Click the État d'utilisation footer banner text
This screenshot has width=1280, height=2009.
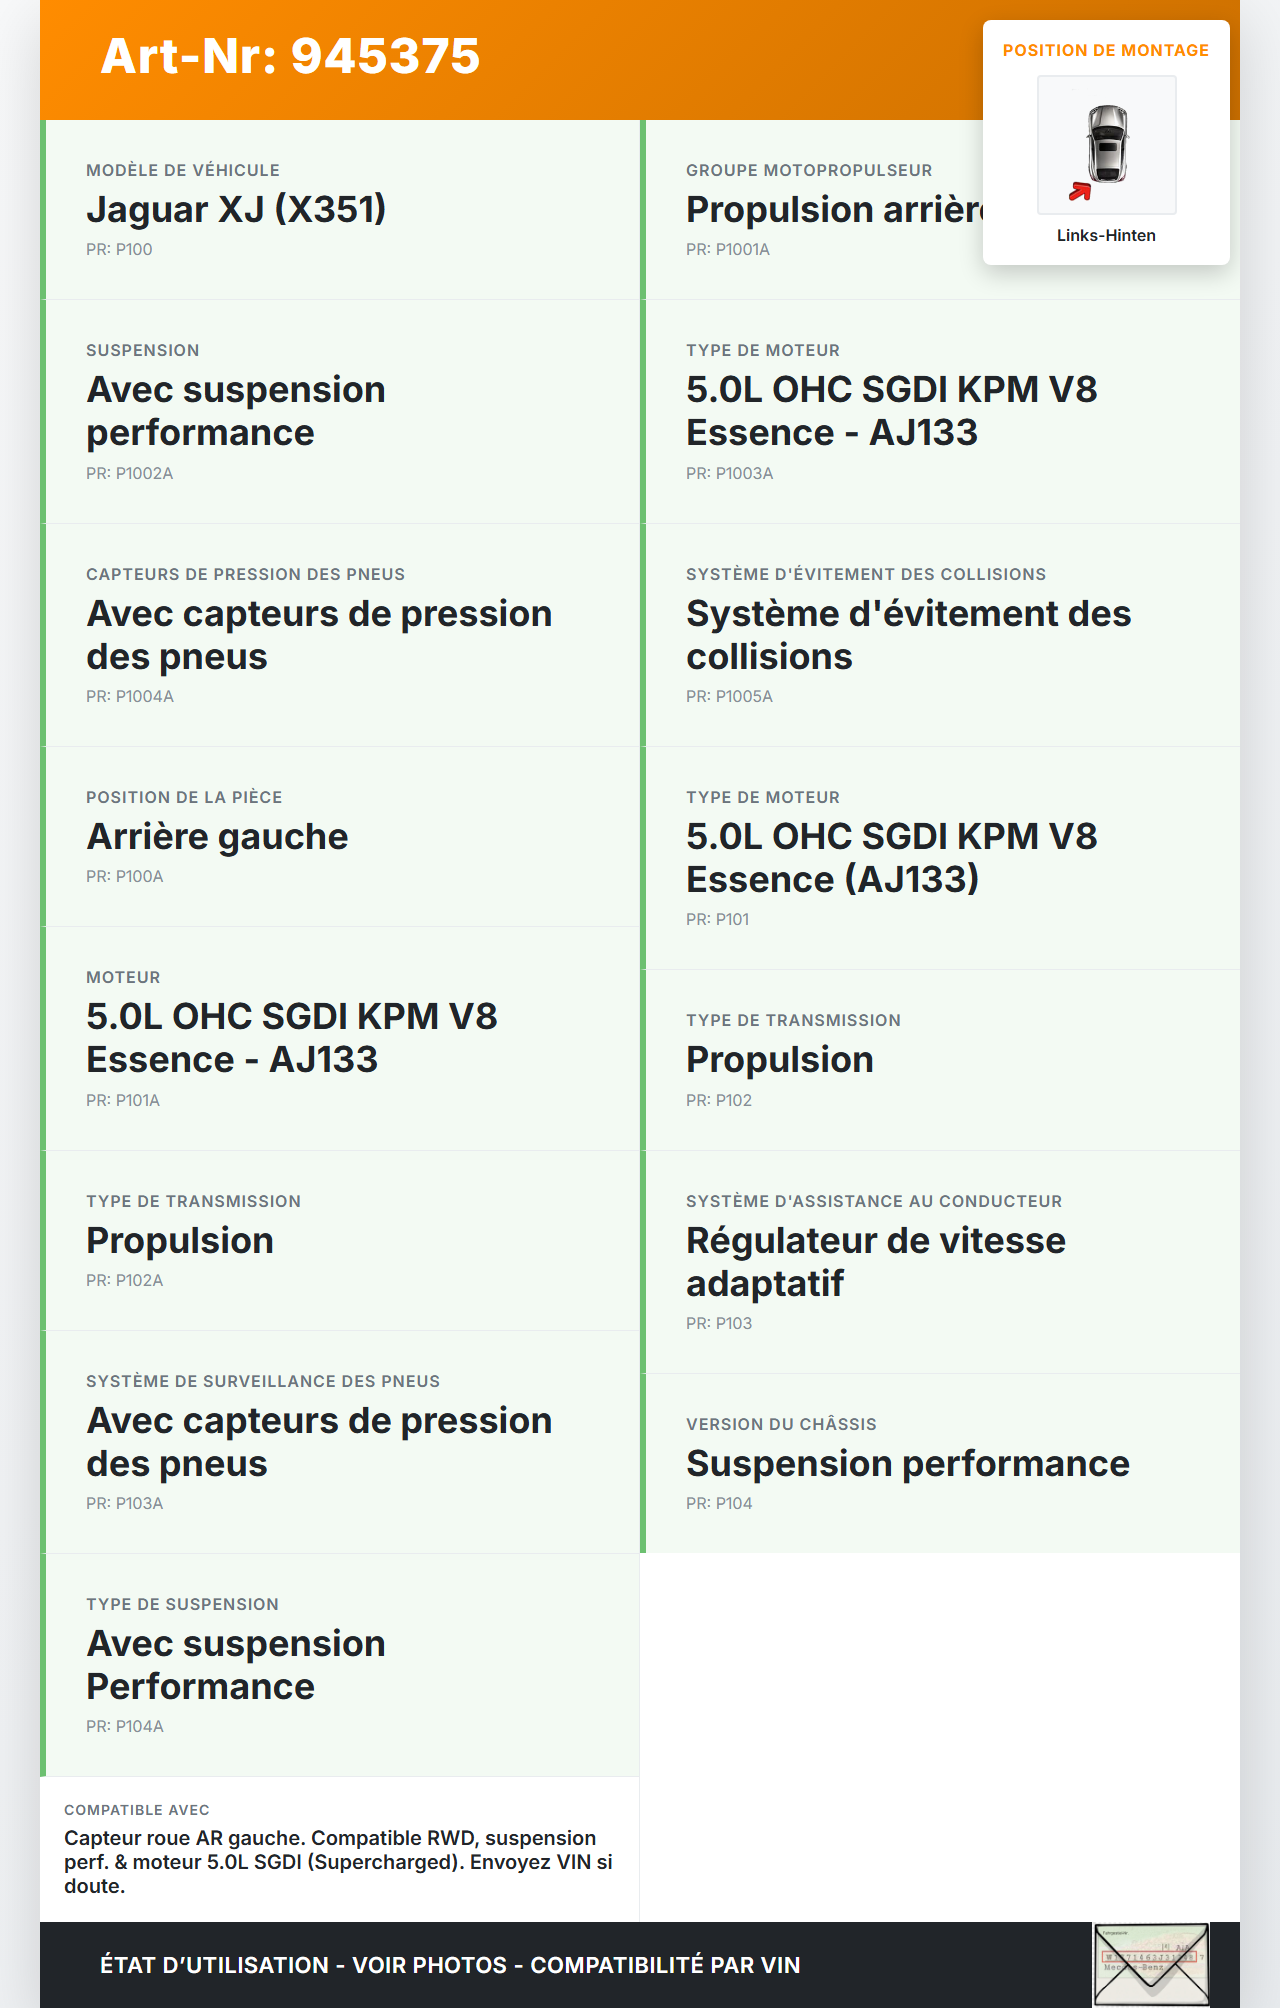pyautogui.click(x=450, y=1965)
